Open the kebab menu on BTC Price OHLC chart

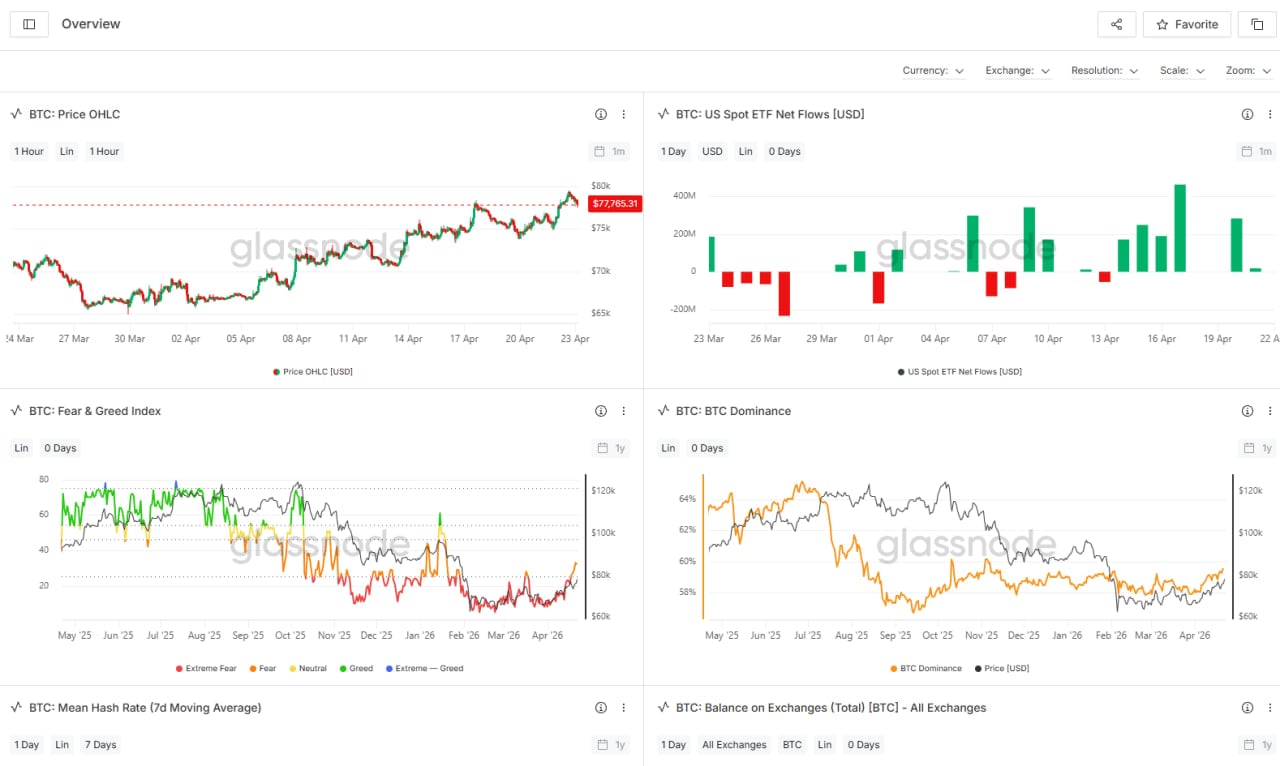624,114
